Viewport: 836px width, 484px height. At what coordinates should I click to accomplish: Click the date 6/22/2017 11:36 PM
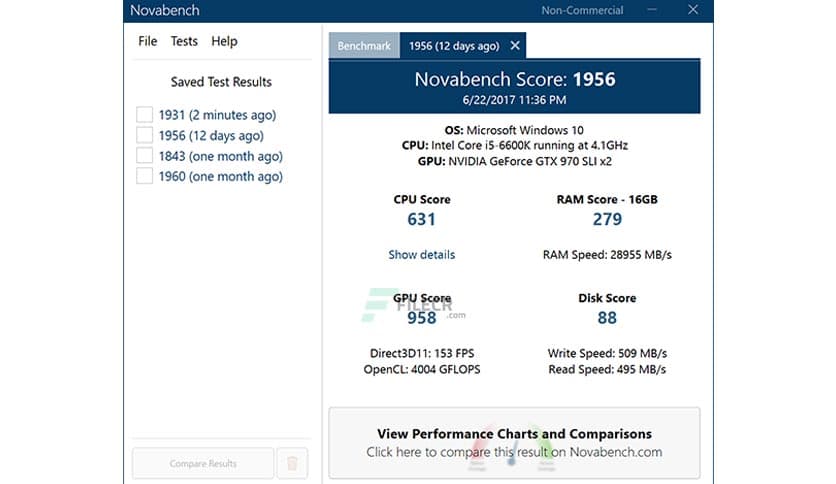(515, 100)
